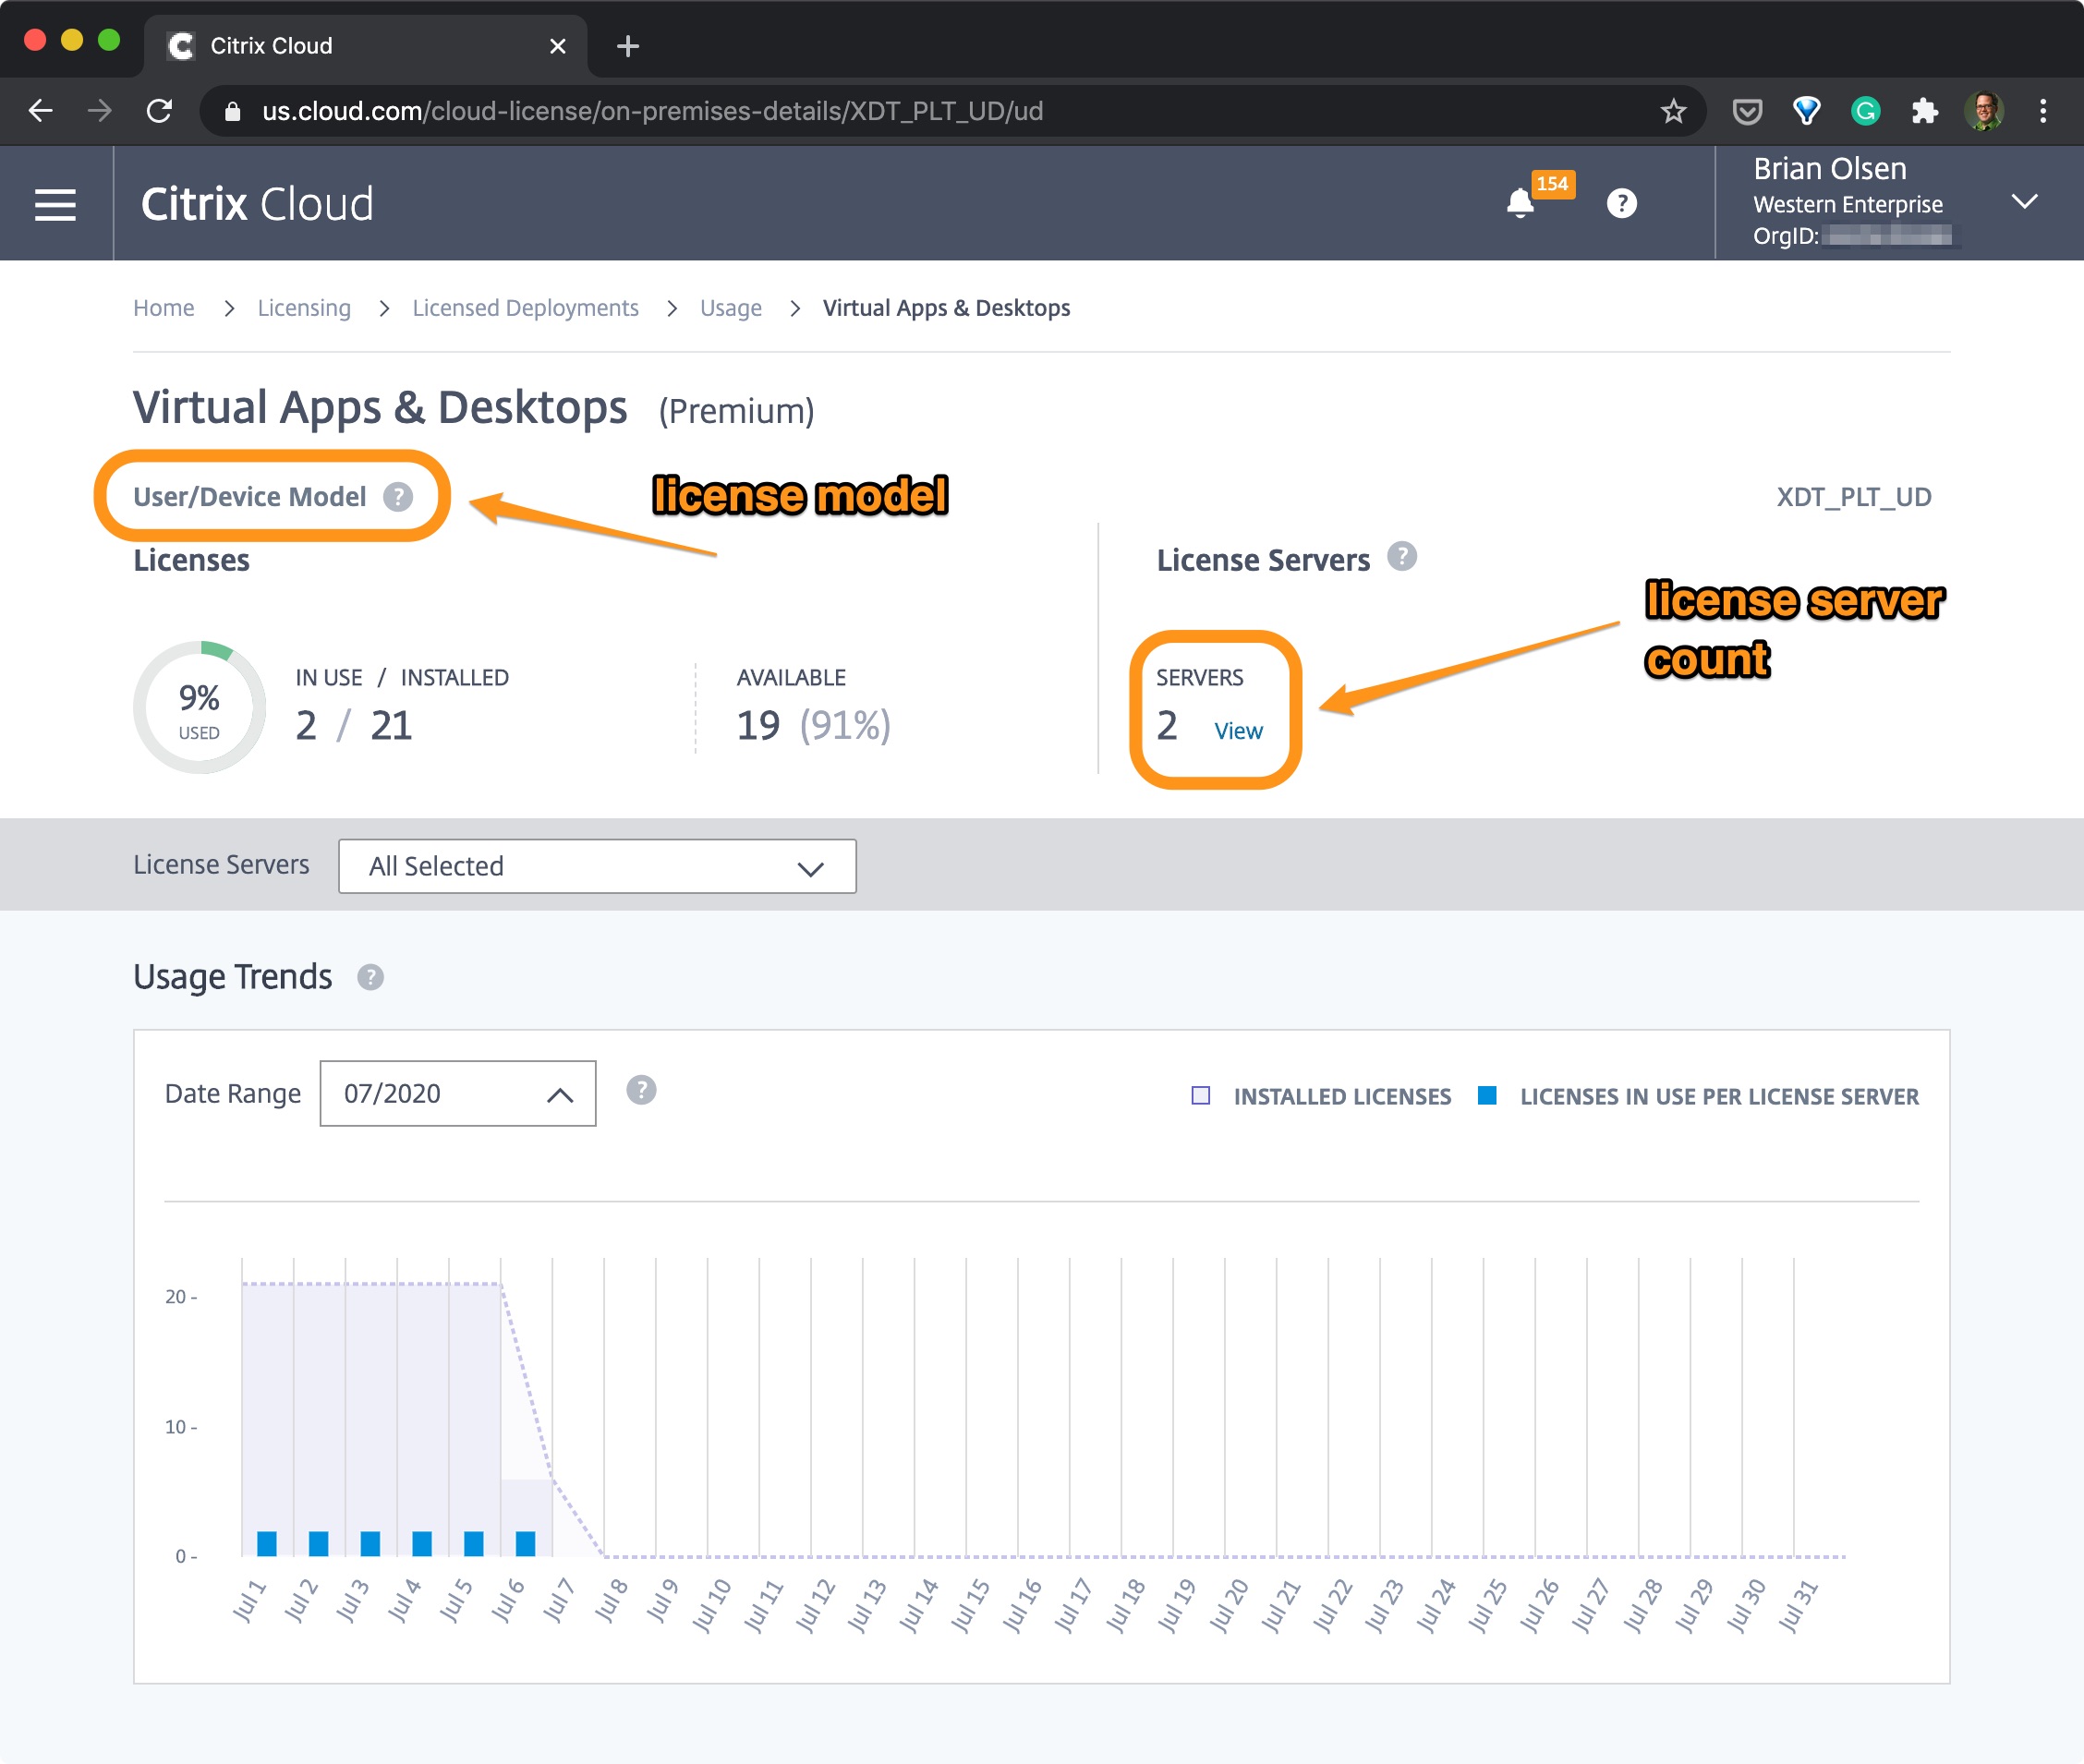The image size is (2084, 1764).
Task: Click the Usage Trends help icon
Action: (370, 977)
